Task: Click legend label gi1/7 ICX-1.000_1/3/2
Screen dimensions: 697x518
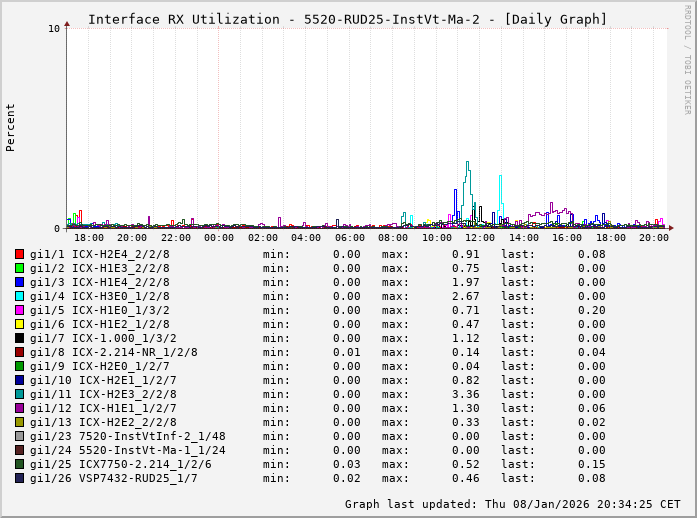Action: (x=103, y=338)
